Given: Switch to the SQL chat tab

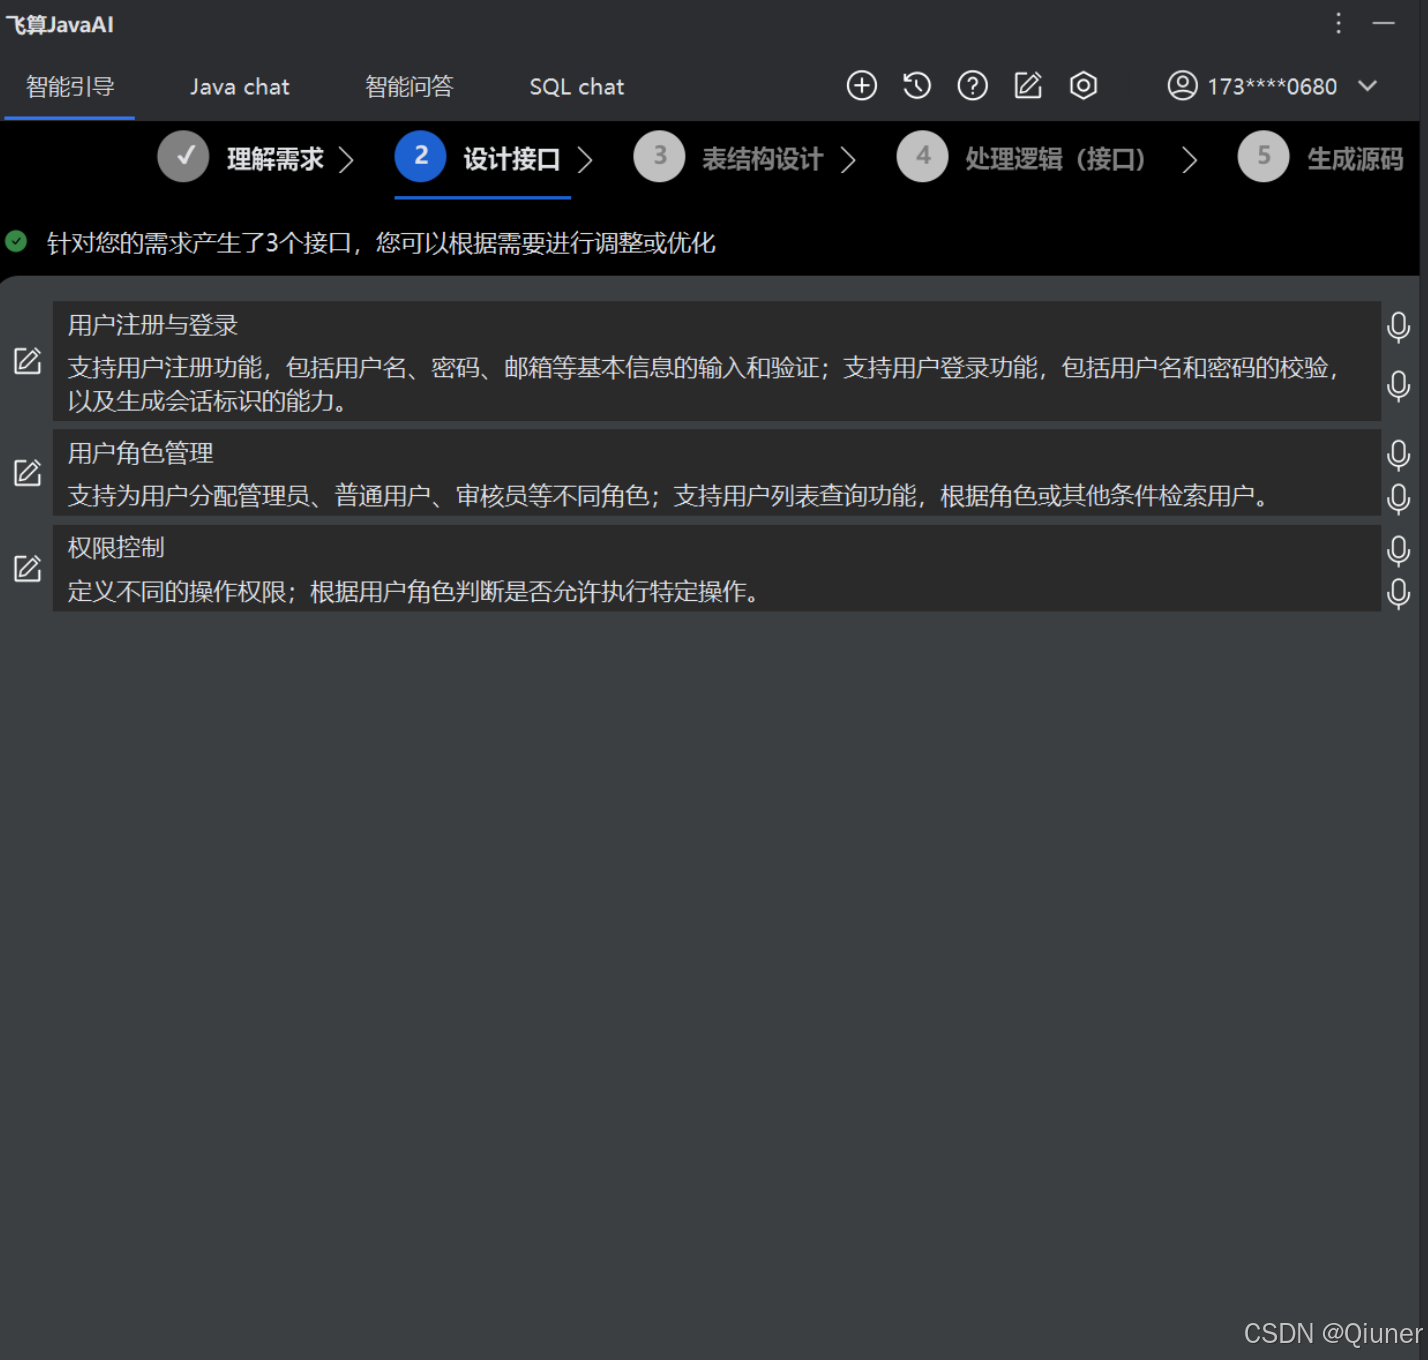Looking at the screenshot, I should click(x=576, y=86).
